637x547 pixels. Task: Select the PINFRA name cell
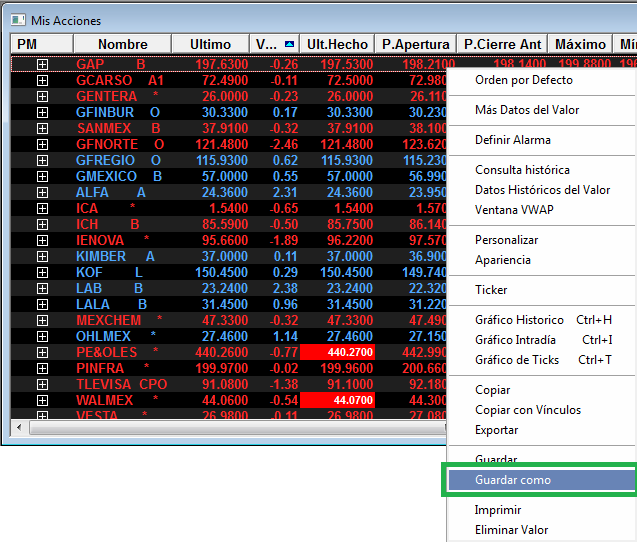tap(113, 369)
